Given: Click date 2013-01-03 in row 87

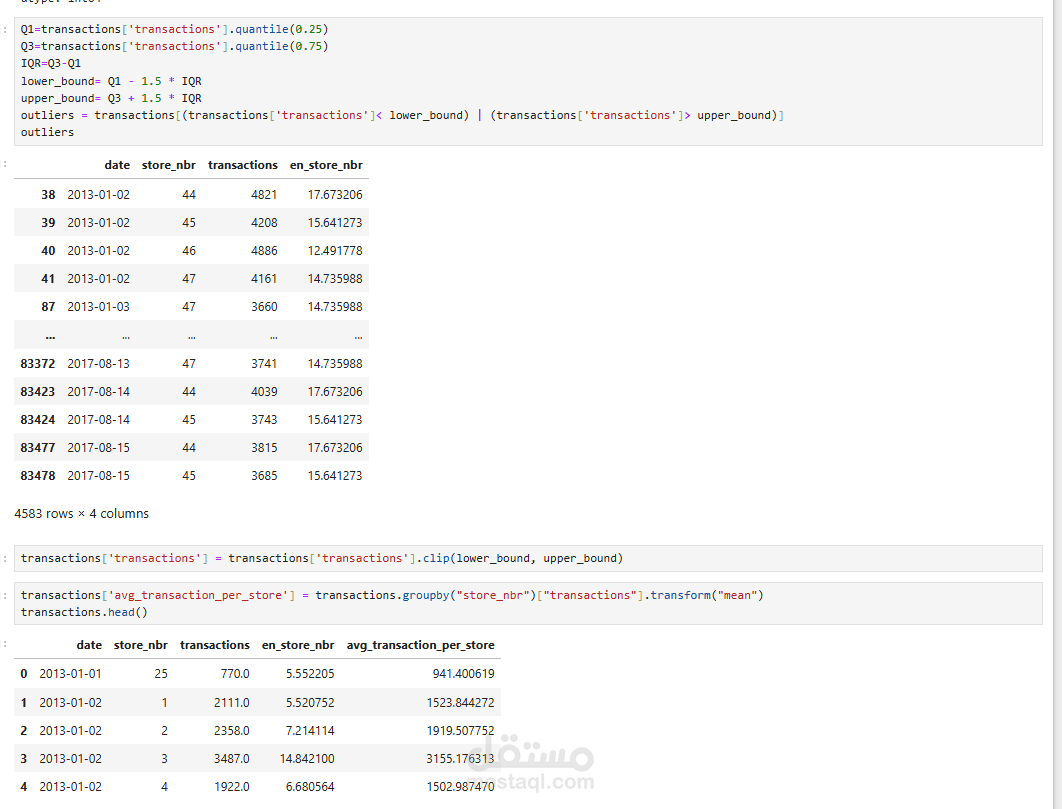Looking at the screenshot, I should click(x=98, y=307).
